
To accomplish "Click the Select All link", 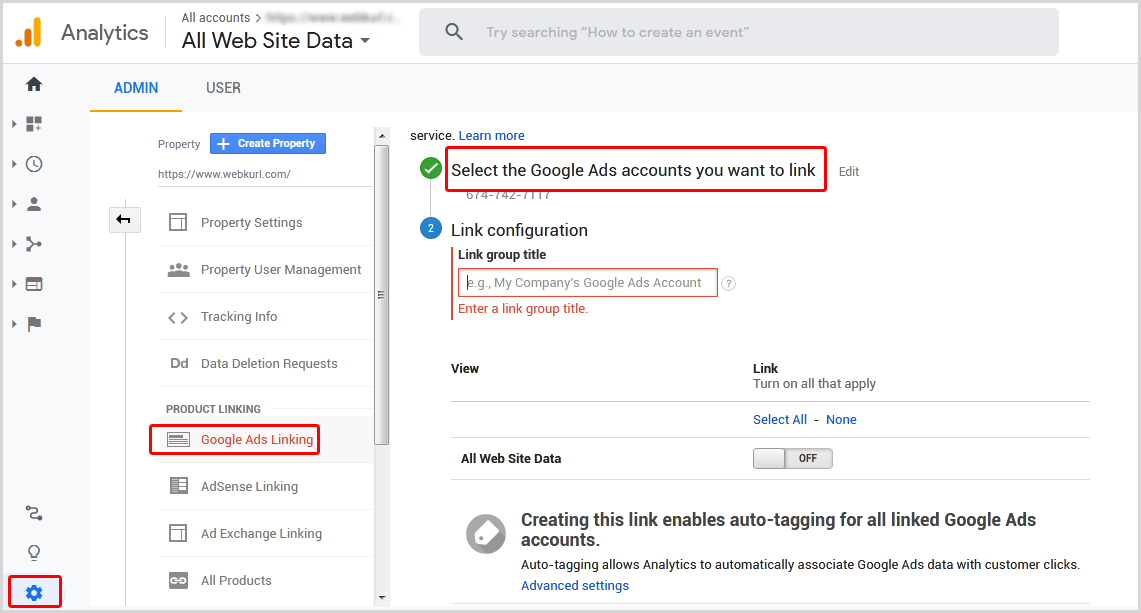I will click(779, 419).
